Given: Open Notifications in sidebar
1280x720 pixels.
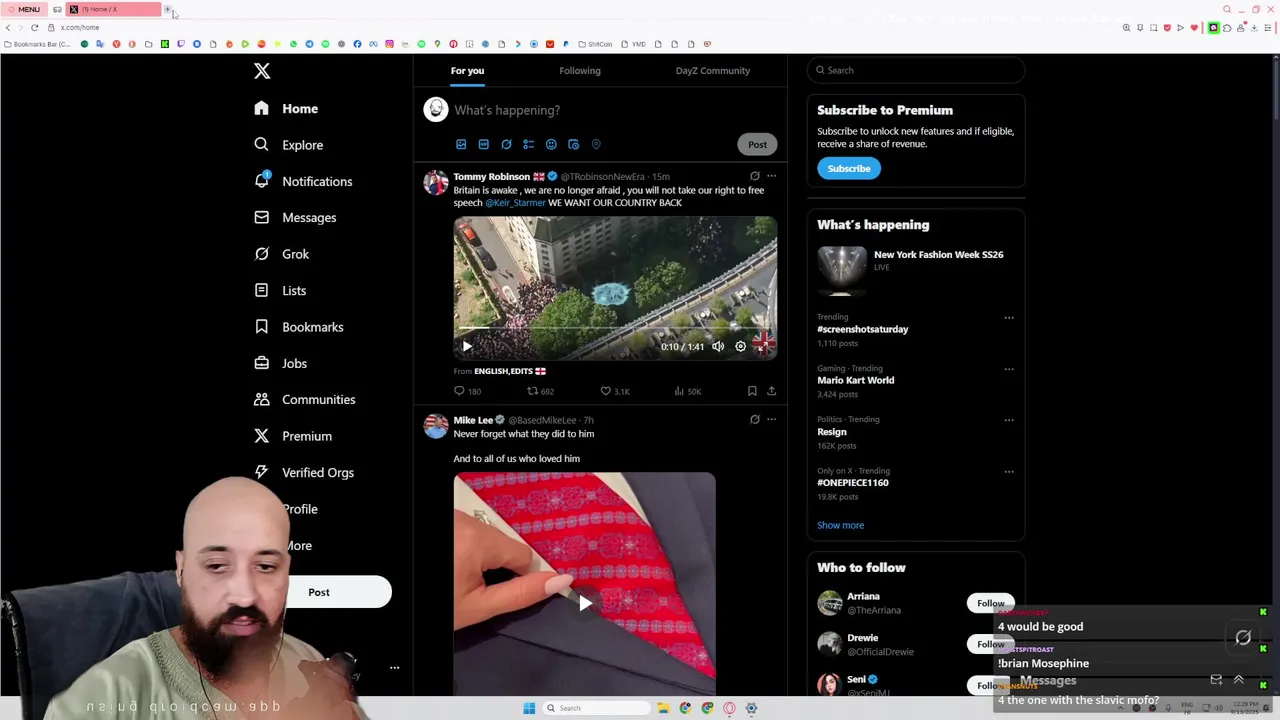Looking at the screenshot, I should (x=303, y=181).
